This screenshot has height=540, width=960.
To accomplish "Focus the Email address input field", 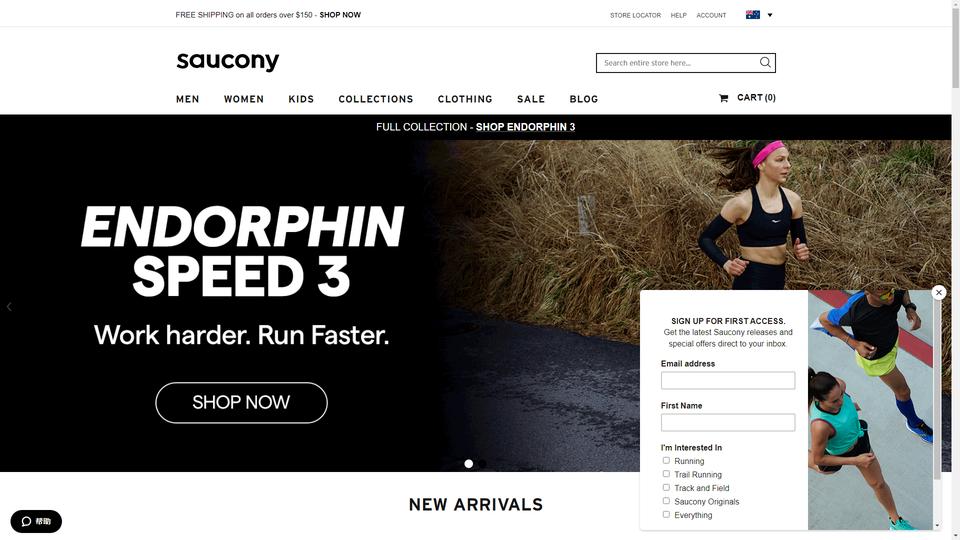I will pyautogui.click(x=728, y=380).
